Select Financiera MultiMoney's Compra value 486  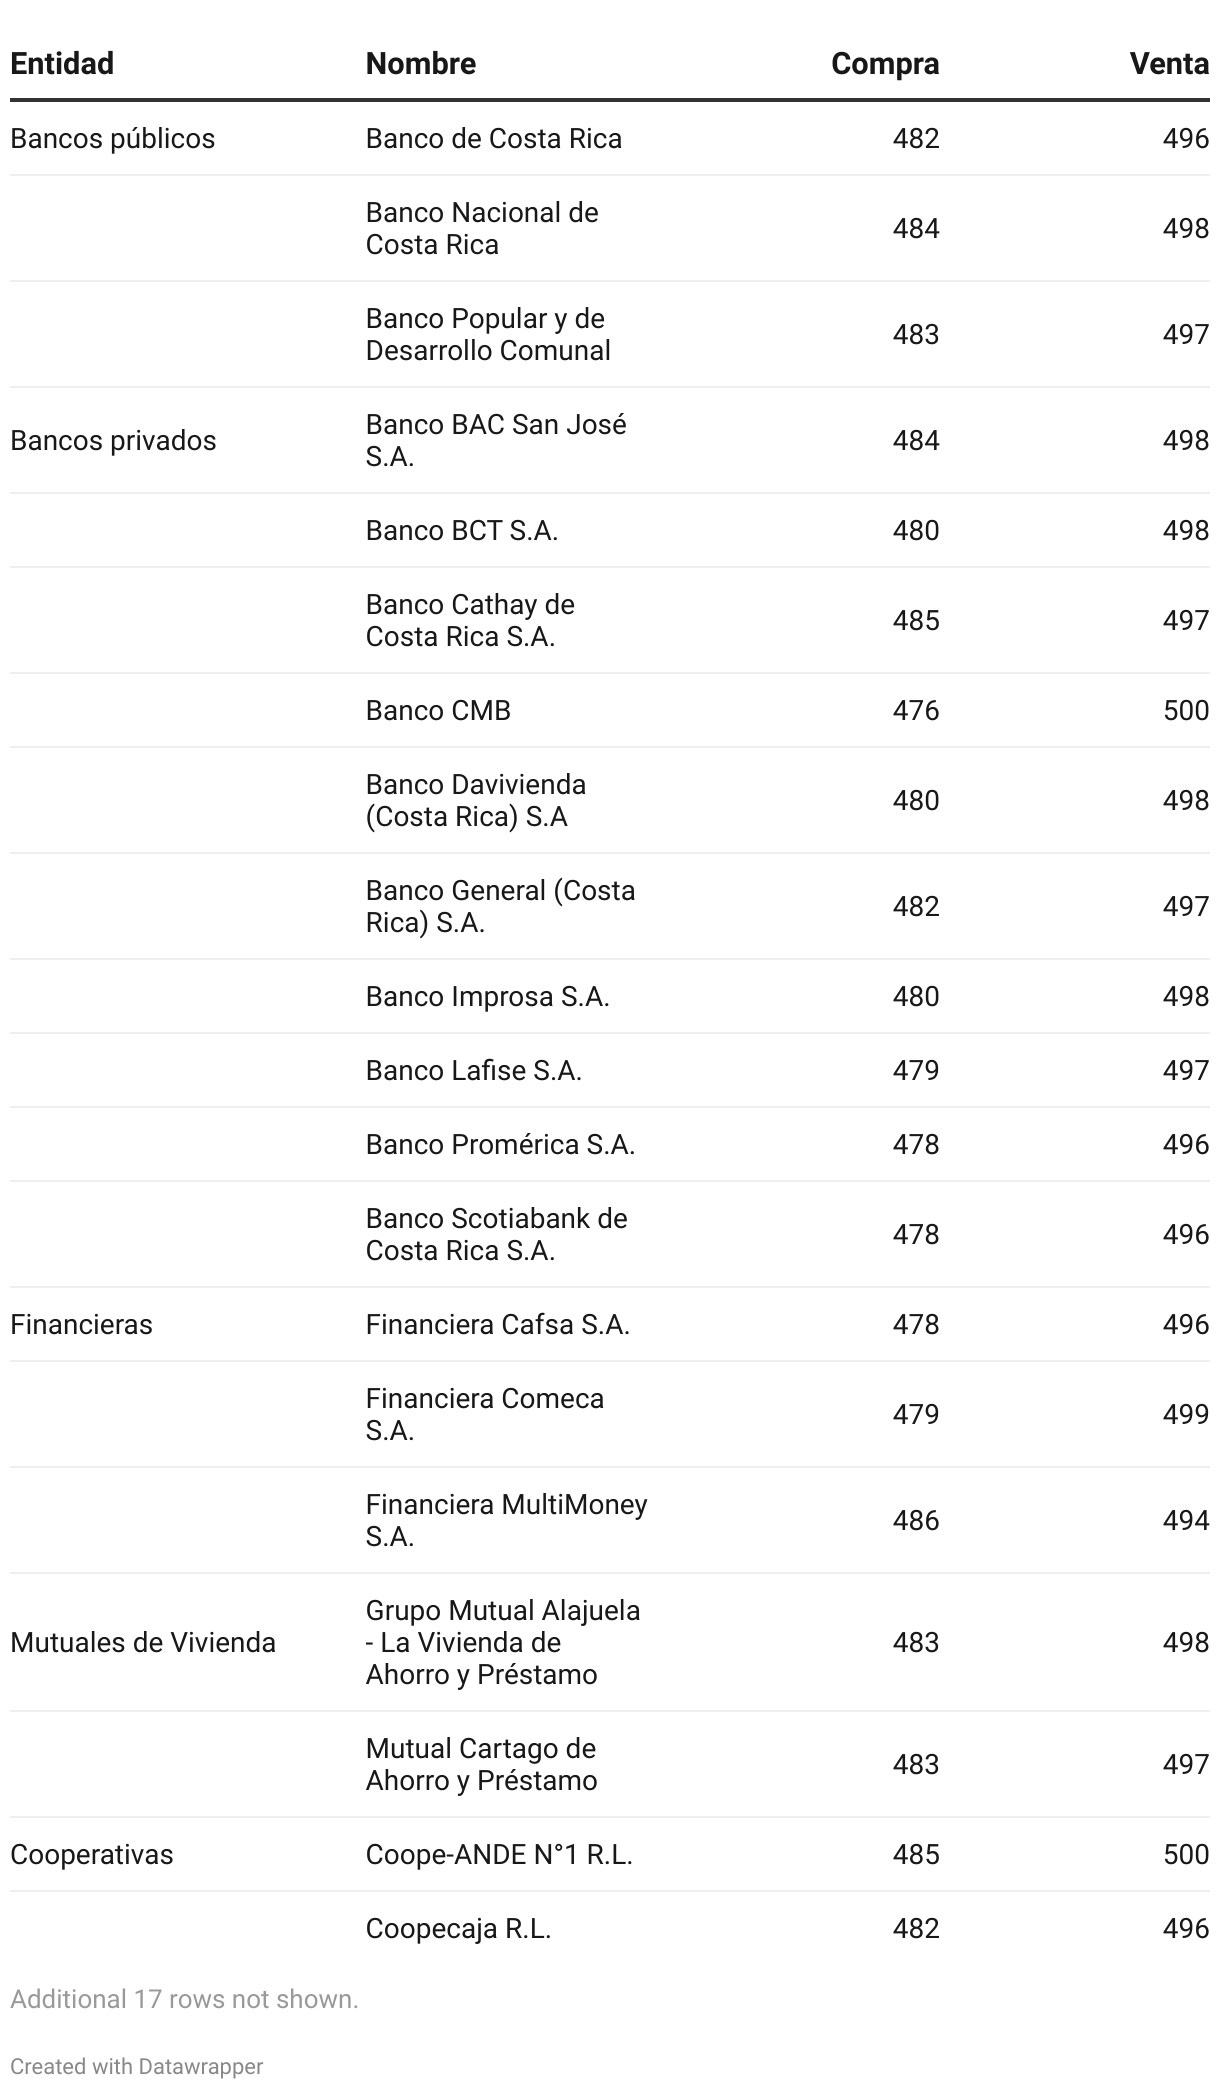click(x=915, y=1520)
